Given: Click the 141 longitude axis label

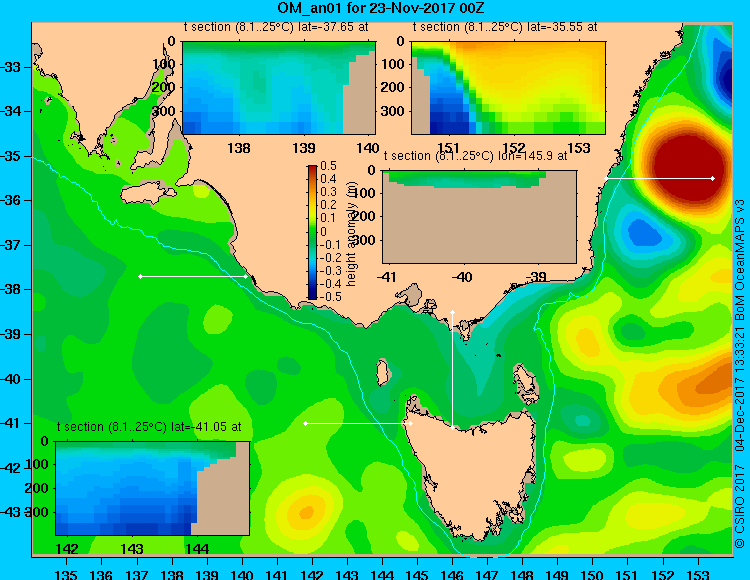Looking at the screenshot, I should click(x=277, y=574).
